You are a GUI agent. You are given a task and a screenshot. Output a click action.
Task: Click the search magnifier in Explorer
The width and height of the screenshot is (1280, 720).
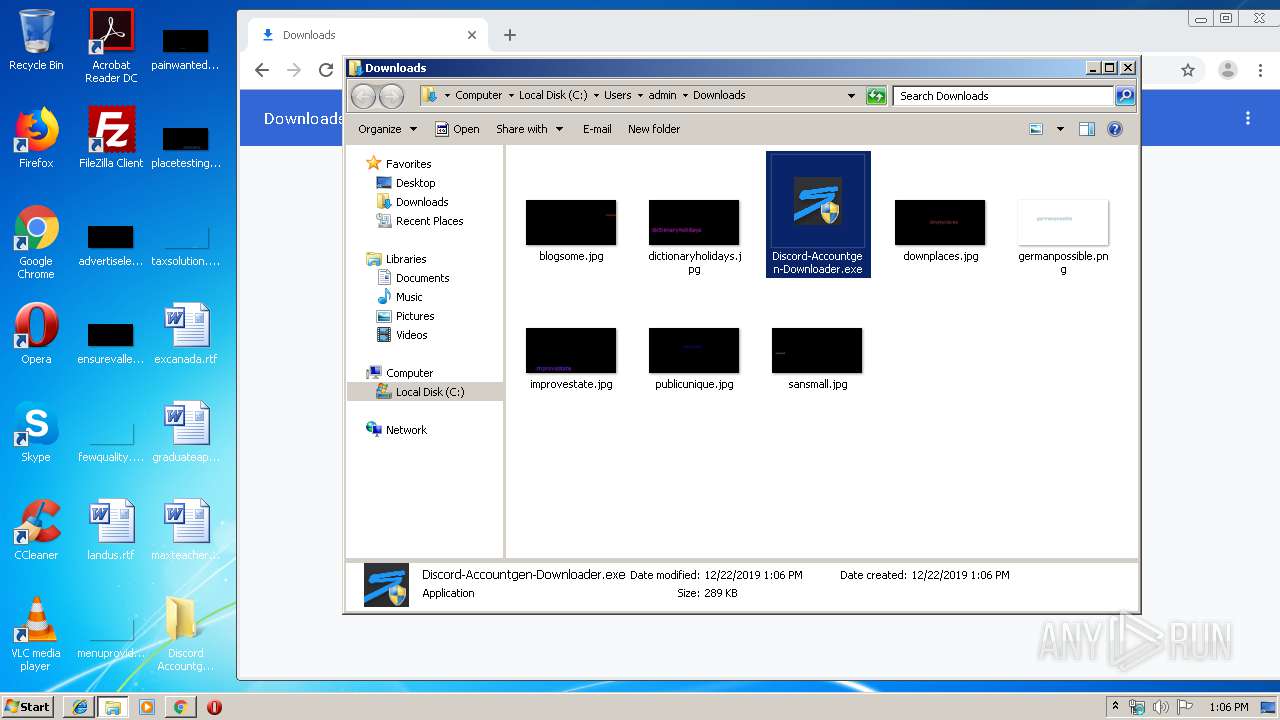[1125, 96]
